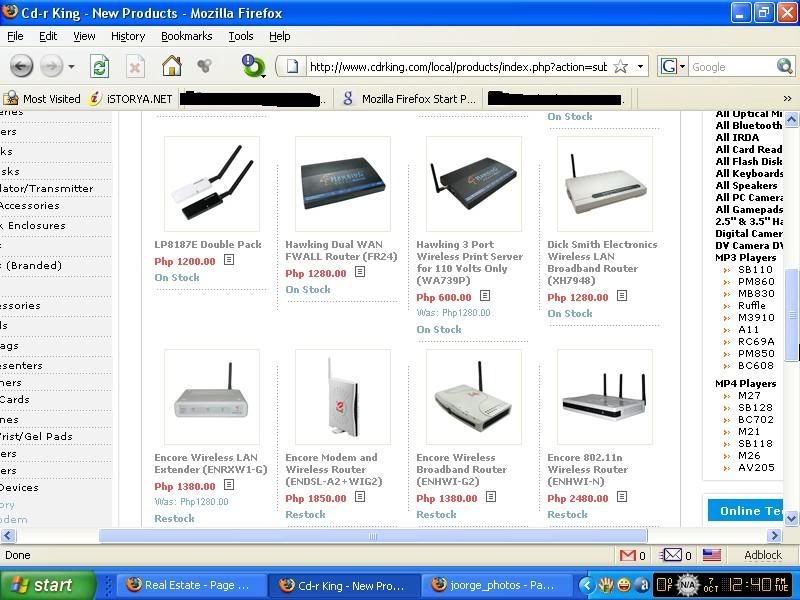The image size is (800, 600).
Task: Open Encore Wireless Broadband Router link
Action: coord(461,469)
